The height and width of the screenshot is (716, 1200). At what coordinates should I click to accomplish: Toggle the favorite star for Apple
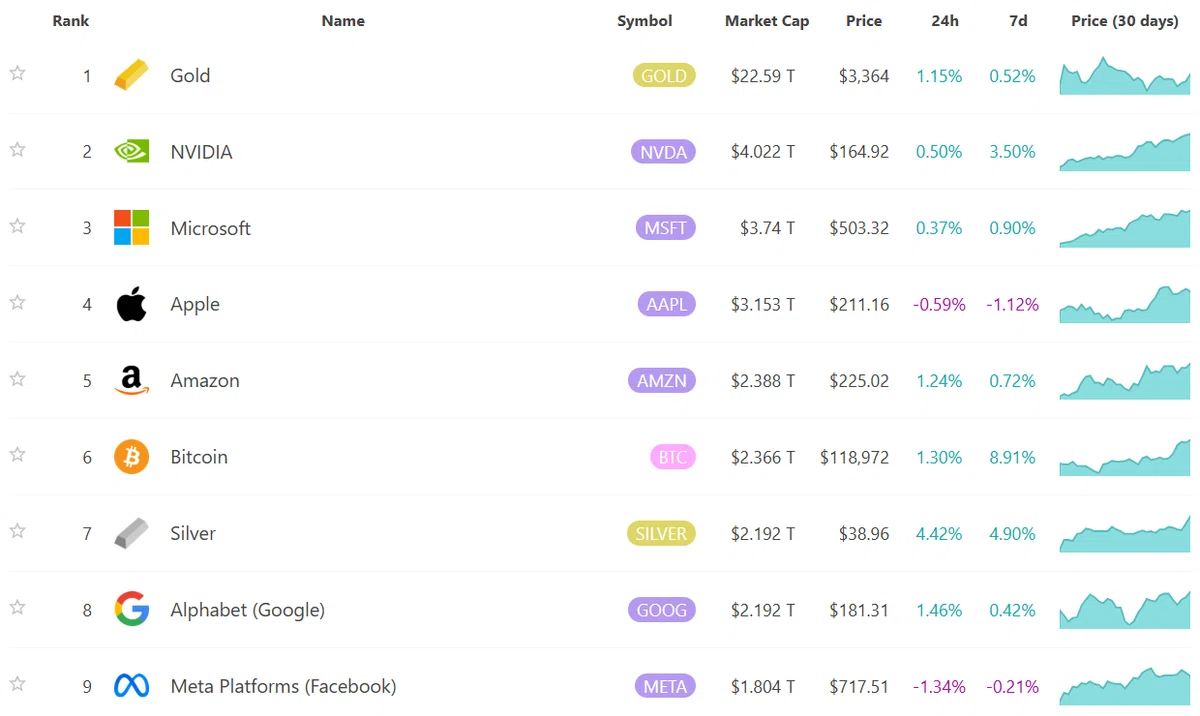tap(17, 302)
